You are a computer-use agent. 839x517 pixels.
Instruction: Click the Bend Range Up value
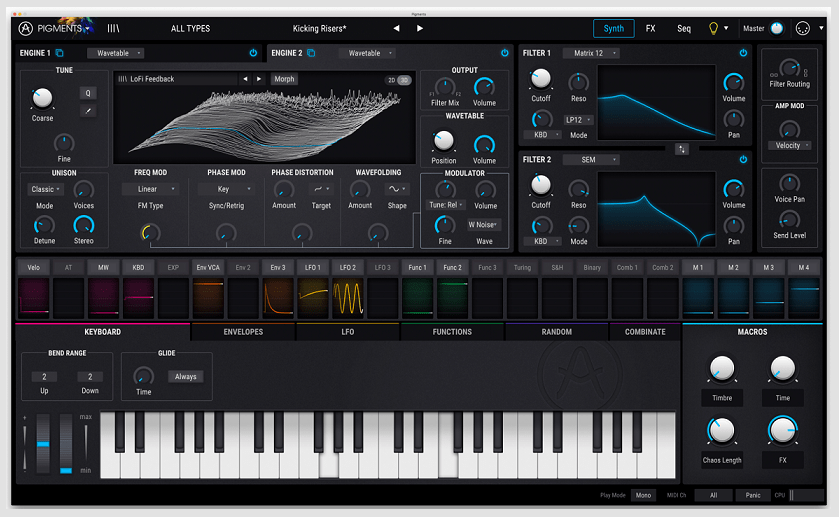44,377
